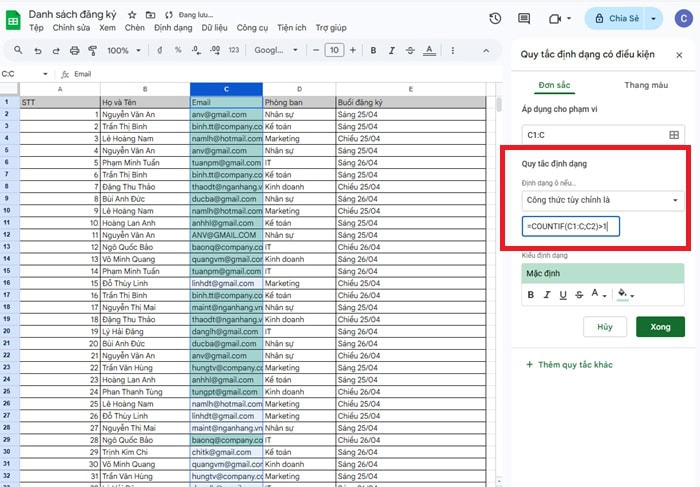Viewport: 700px width, 487px height.
Task: Toggle bold in the sidebar format style
Action: pos(531,295)
